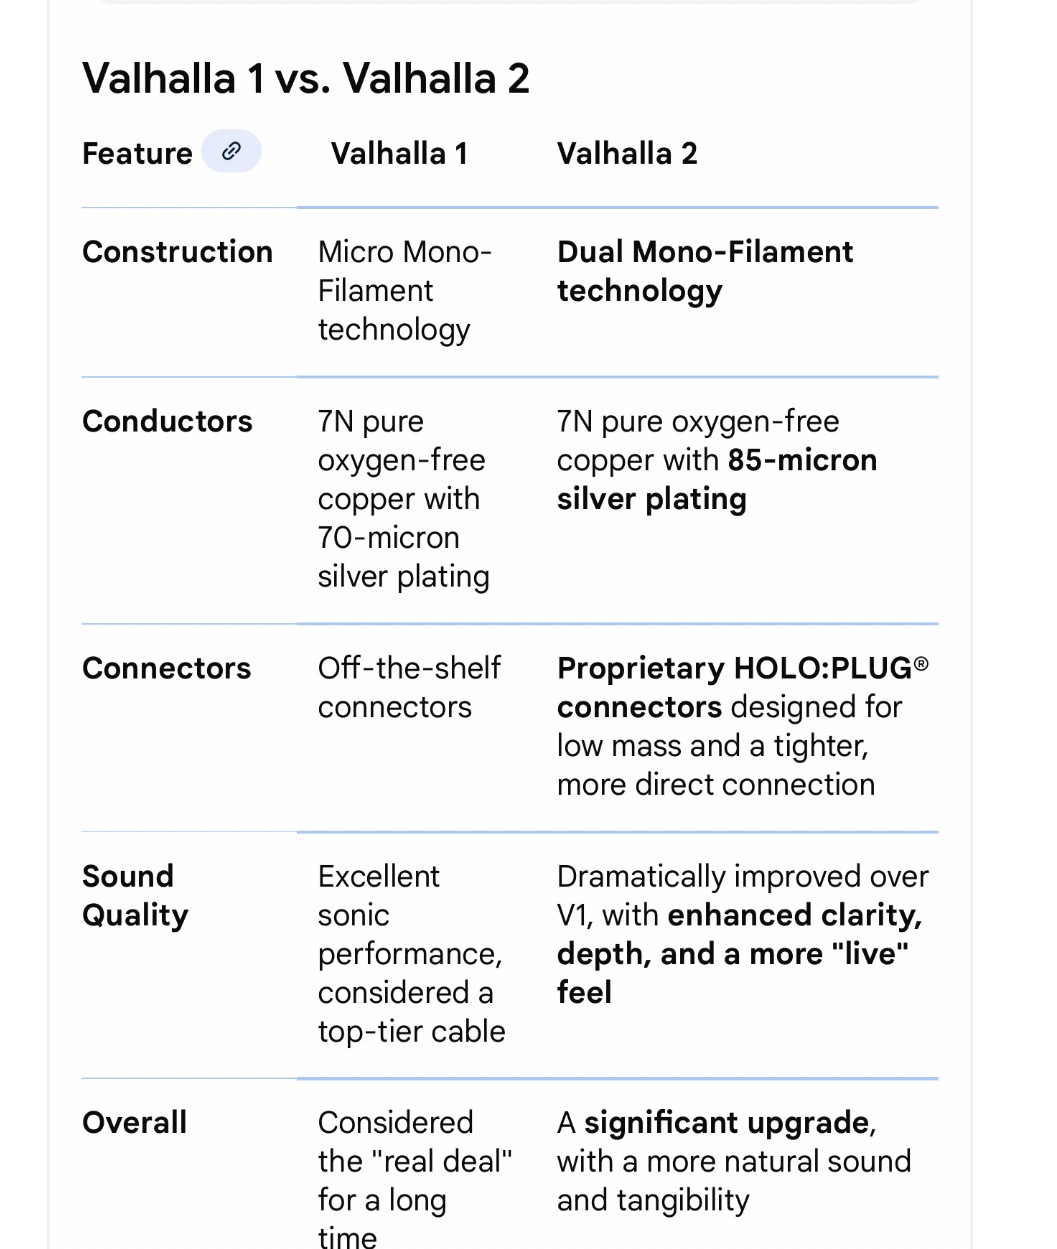Select the Feature column header

coord(137,154)
